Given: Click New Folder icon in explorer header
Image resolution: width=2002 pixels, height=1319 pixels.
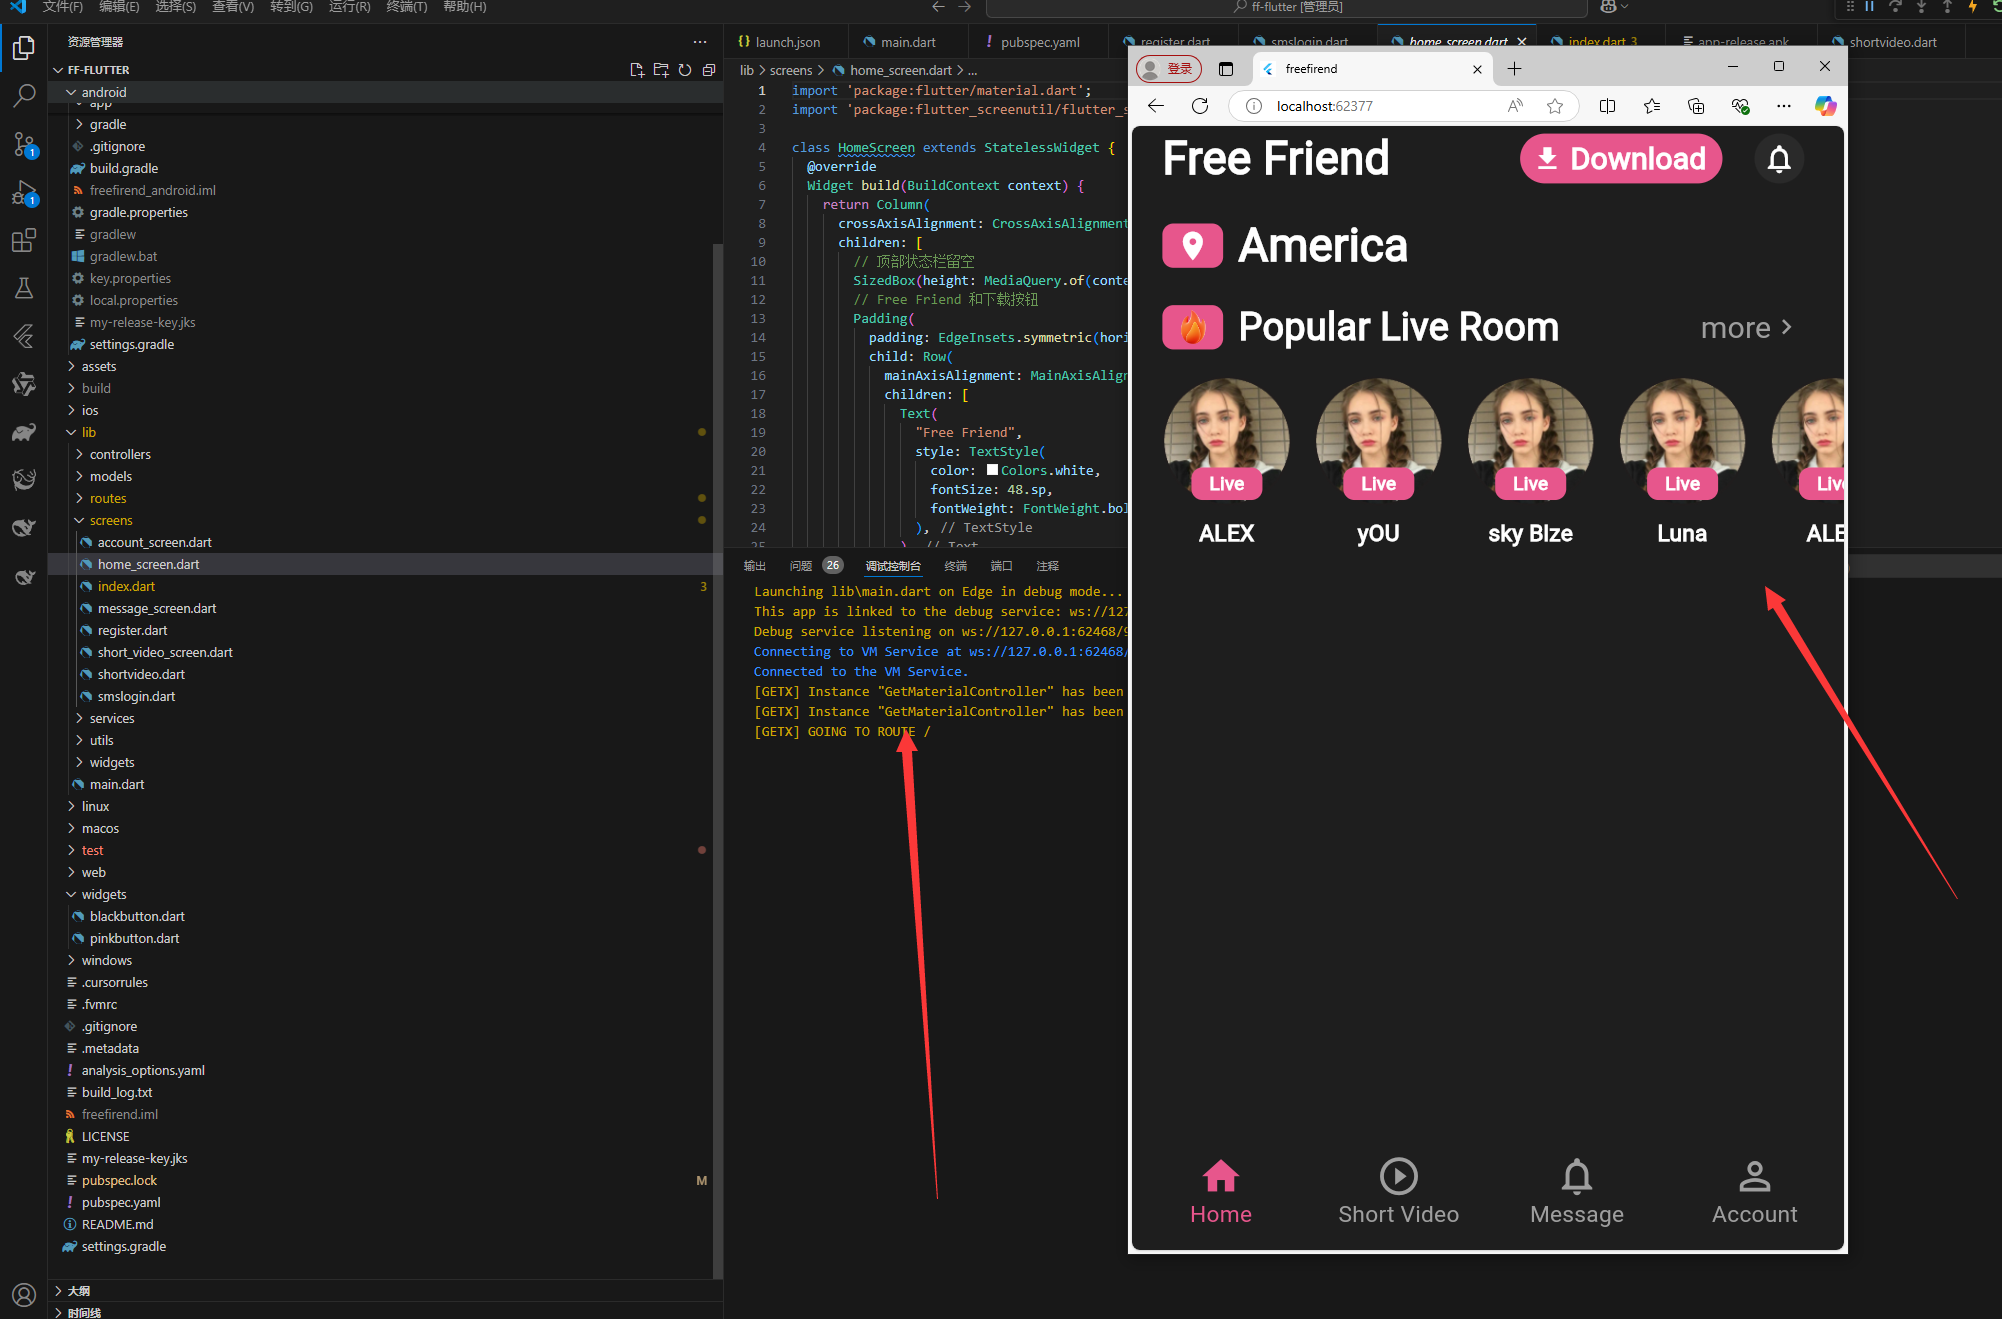Looking at the screenshot, I should [660, 70].
